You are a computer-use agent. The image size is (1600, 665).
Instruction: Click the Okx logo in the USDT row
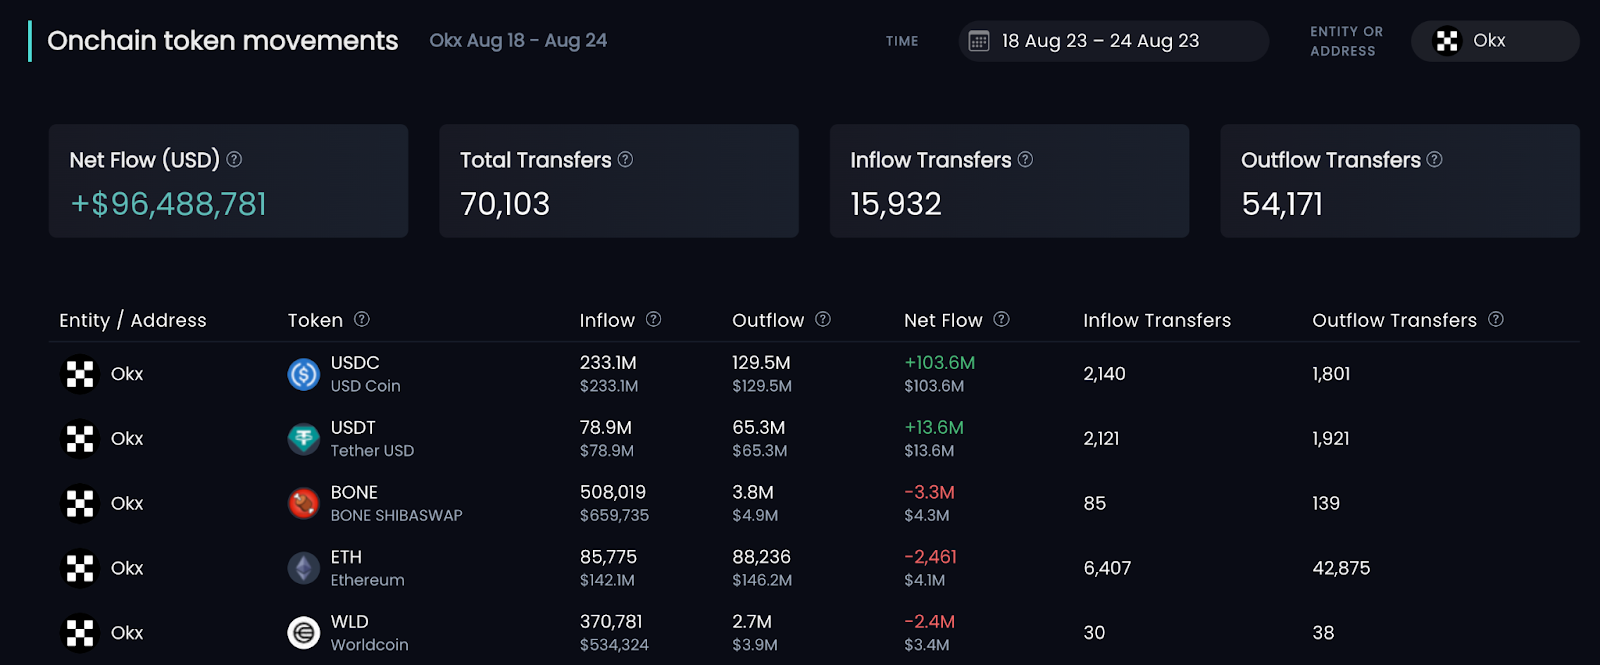point(79,439)
